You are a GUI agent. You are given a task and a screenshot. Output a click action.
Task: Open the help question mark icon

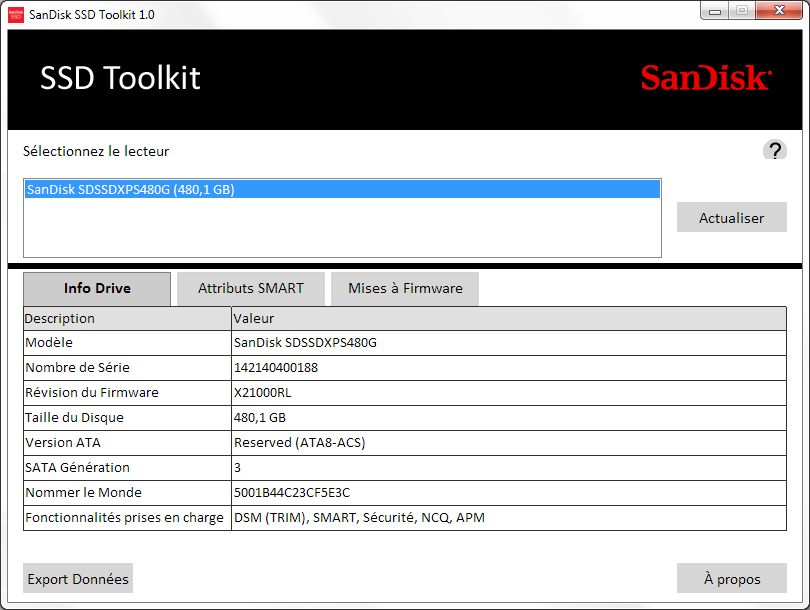pos(774,150)
